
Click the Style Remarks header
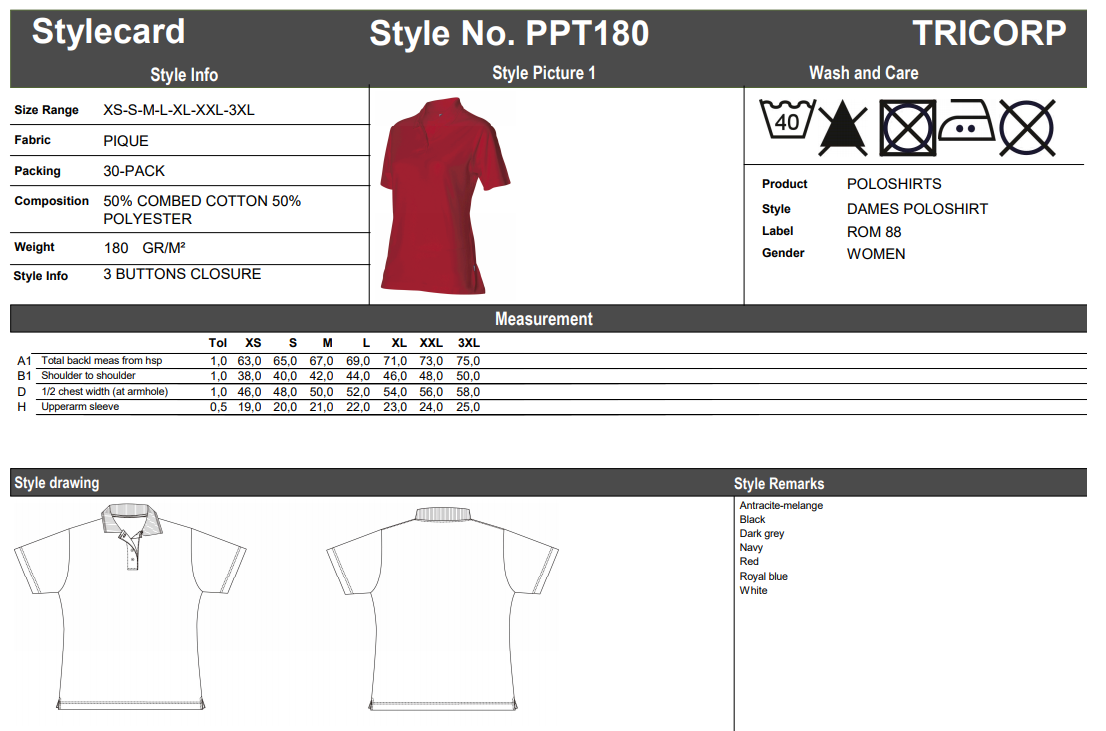point(779,483)
